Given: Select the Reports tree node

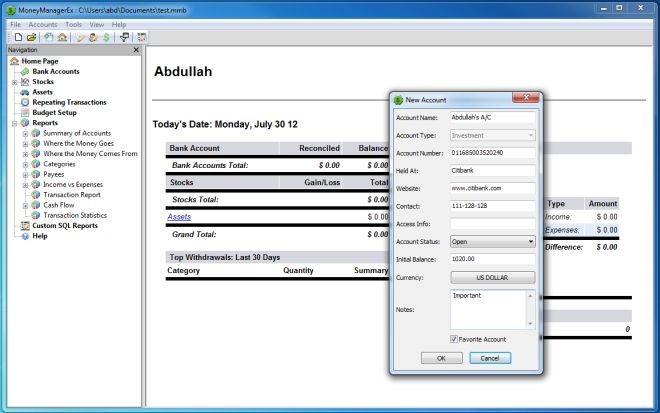Looking at the screenshot, I should 45,123.
